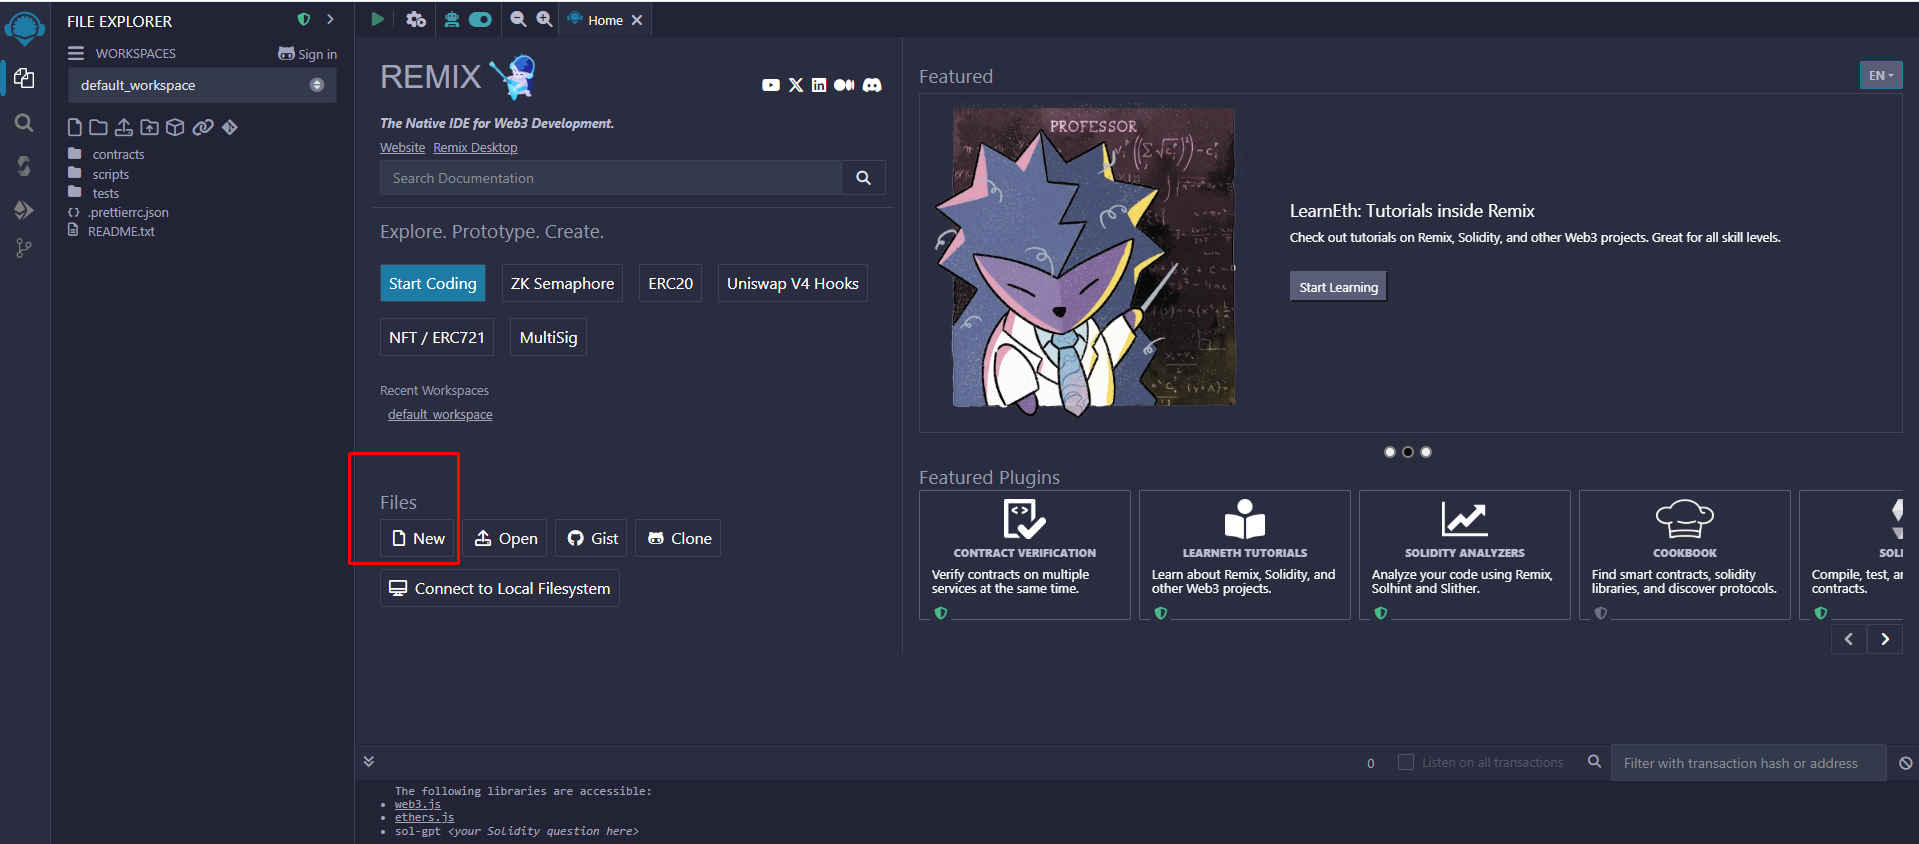
Task: Select first Featured carousel dot
Action: click(1389, 452)
